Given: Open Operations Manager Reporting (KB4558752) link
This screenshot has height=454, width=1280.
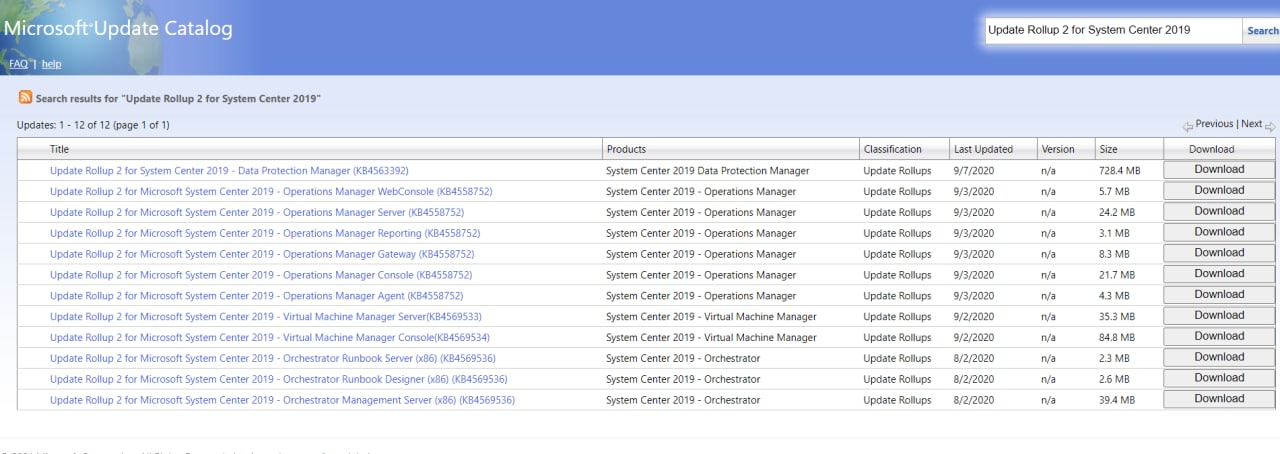Looking at the screenshot, I should (265, 234).
